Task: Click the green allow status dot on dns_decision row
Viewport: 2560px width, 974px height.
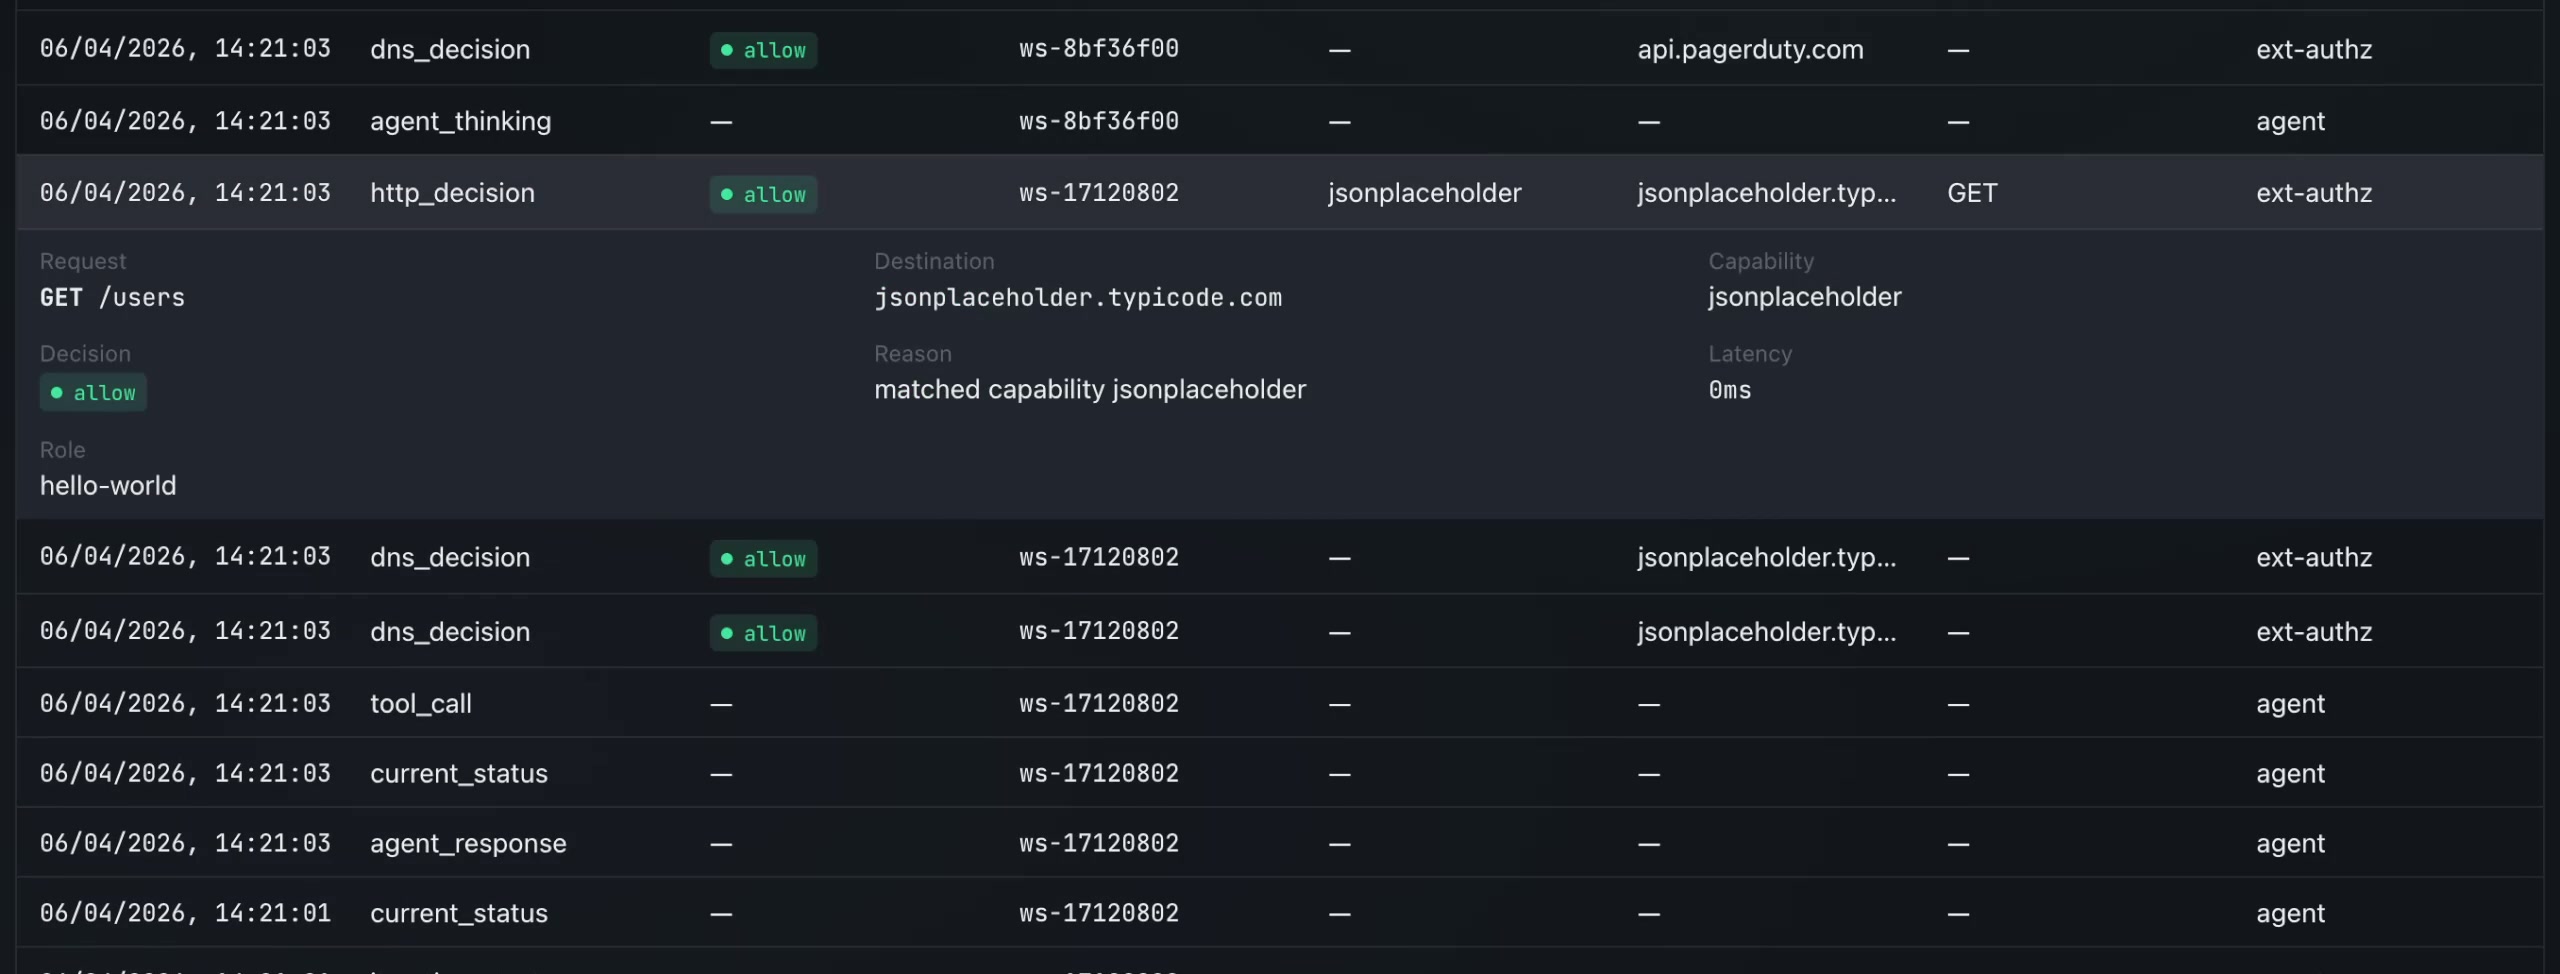Action: [x=727, y=50]
